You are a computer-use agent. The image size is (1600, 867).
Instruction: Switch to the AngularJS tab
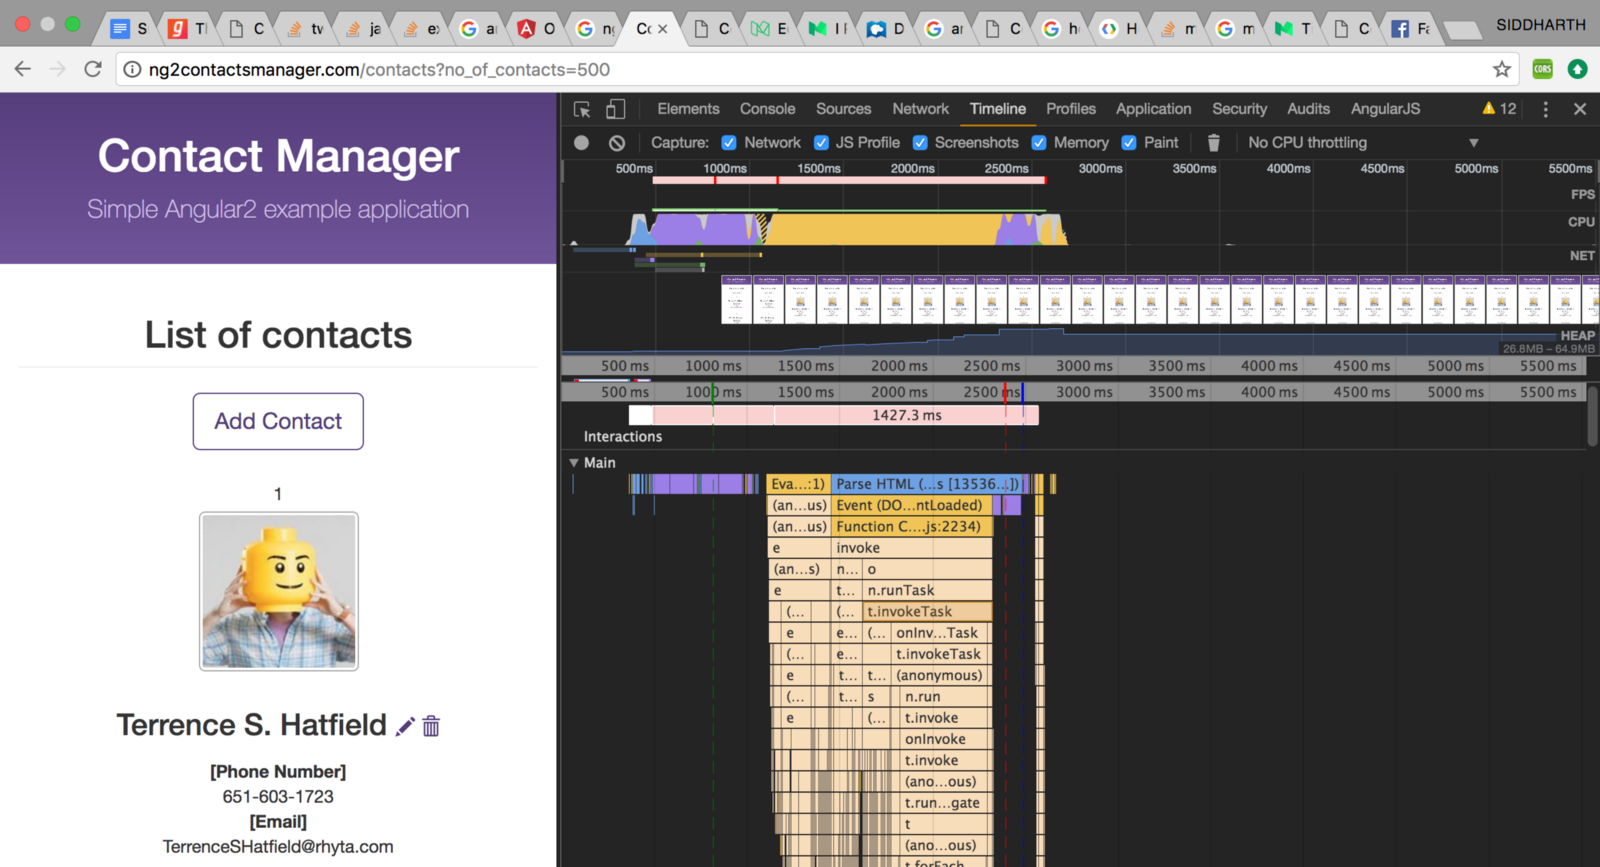click(x=1386, y=109)
